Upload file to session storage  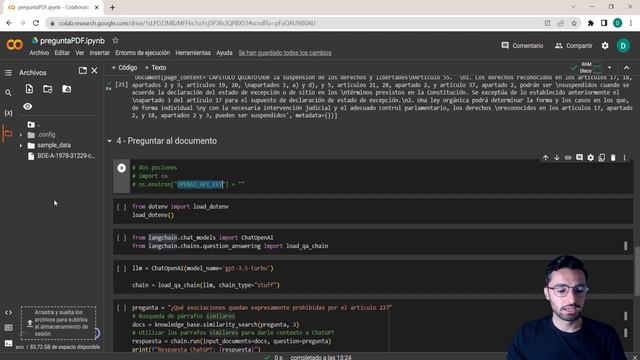29,89
